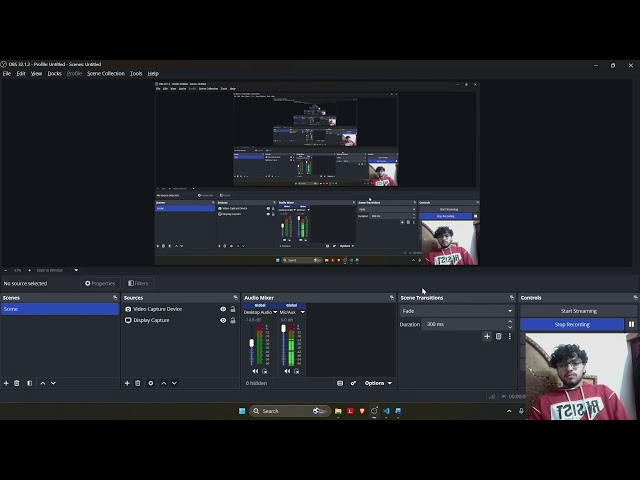Open the File menu
This screenshot has width=640, height=480.
pos(7,73)
